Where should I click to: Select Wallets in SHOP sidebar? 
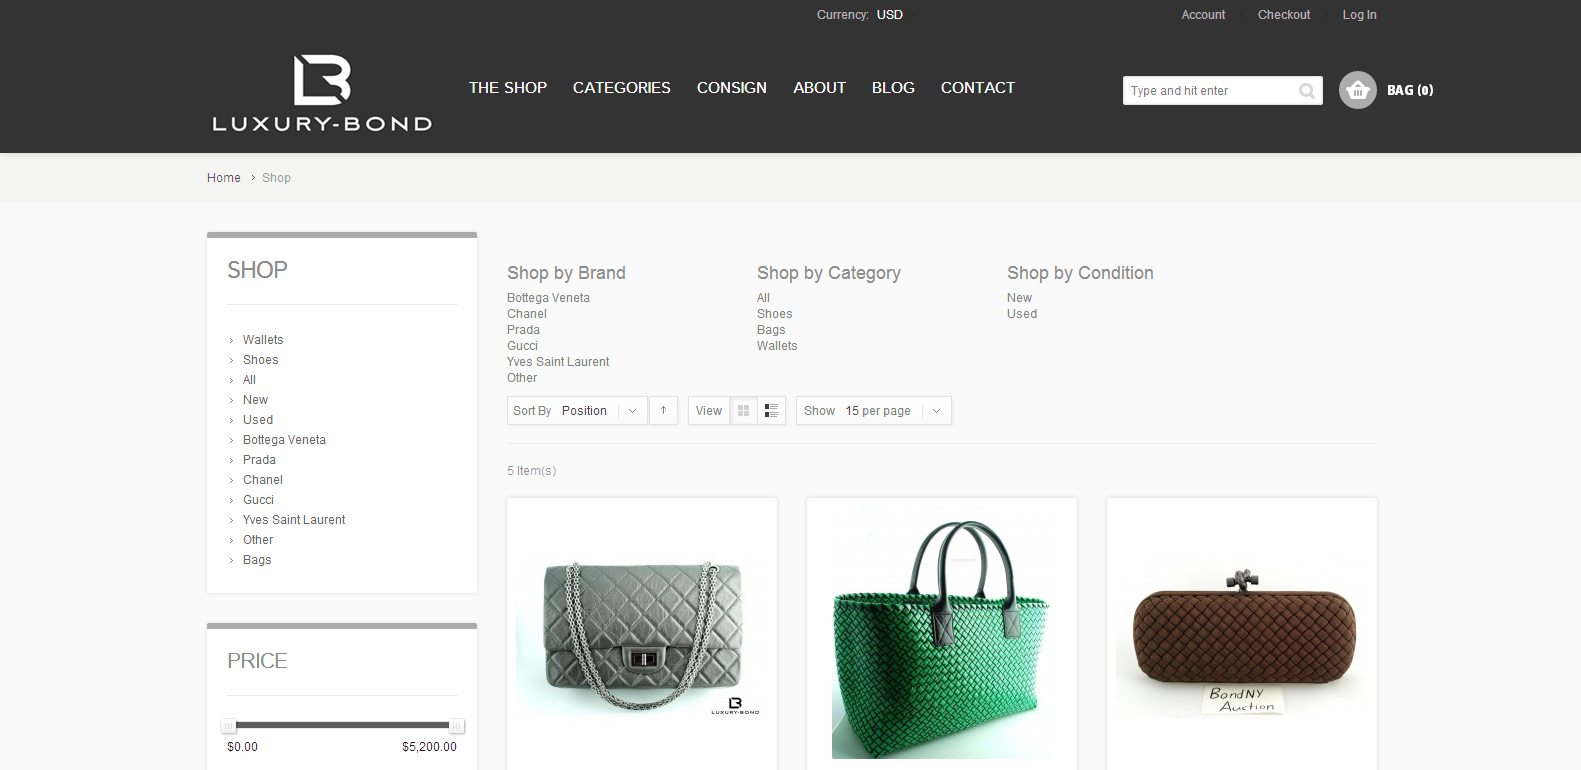coord(263,340)
